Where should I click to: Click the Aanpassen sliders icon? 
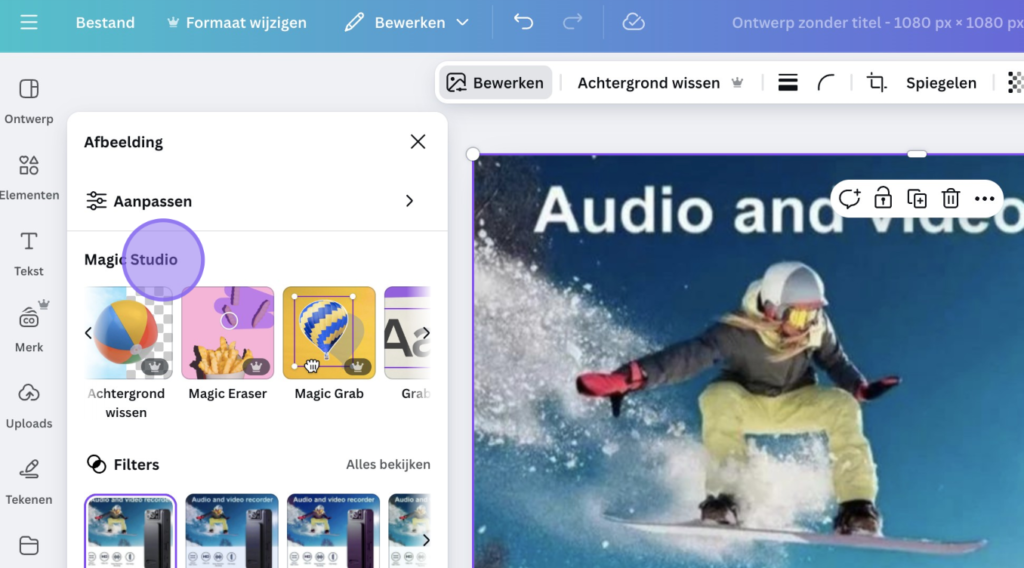click(x=96, y=201)
